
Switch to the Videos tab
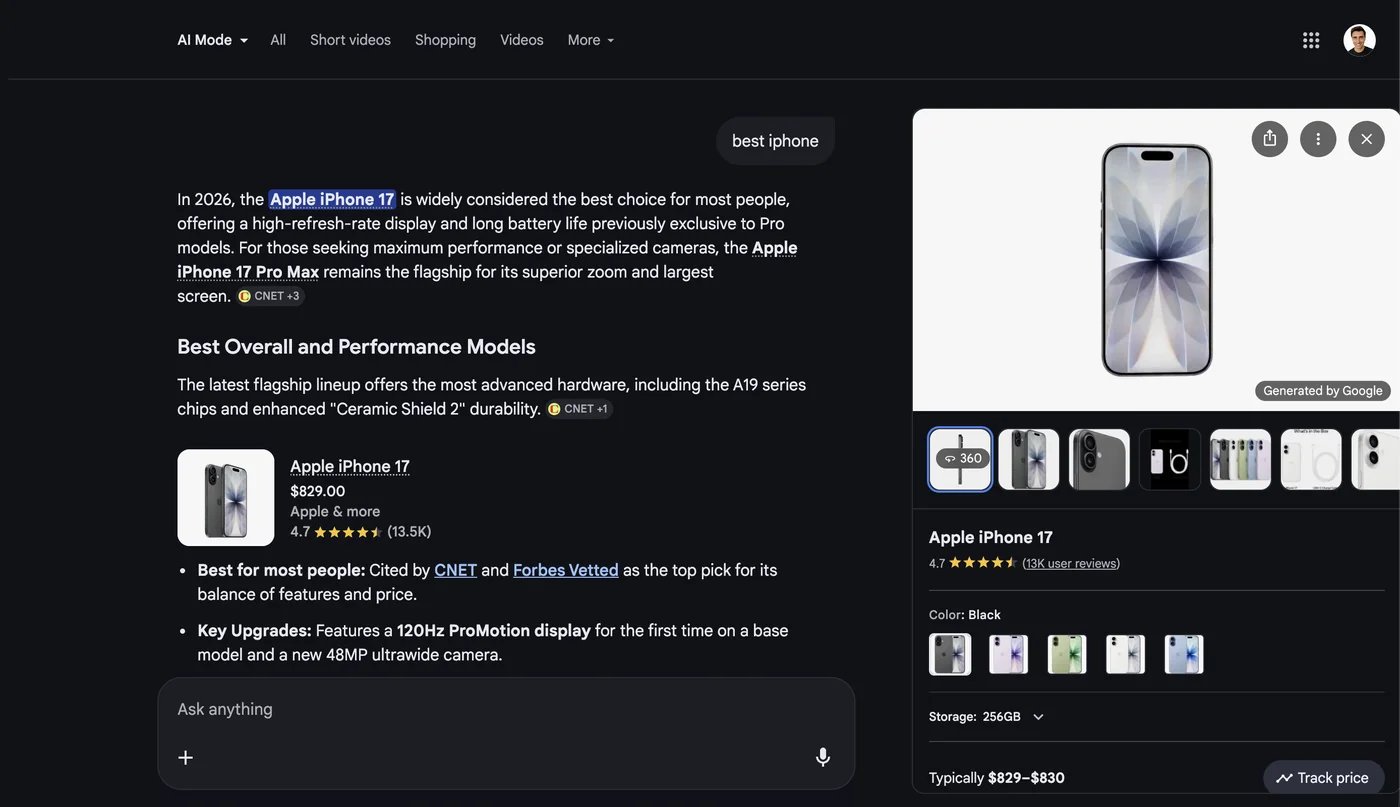pos(522,40)
